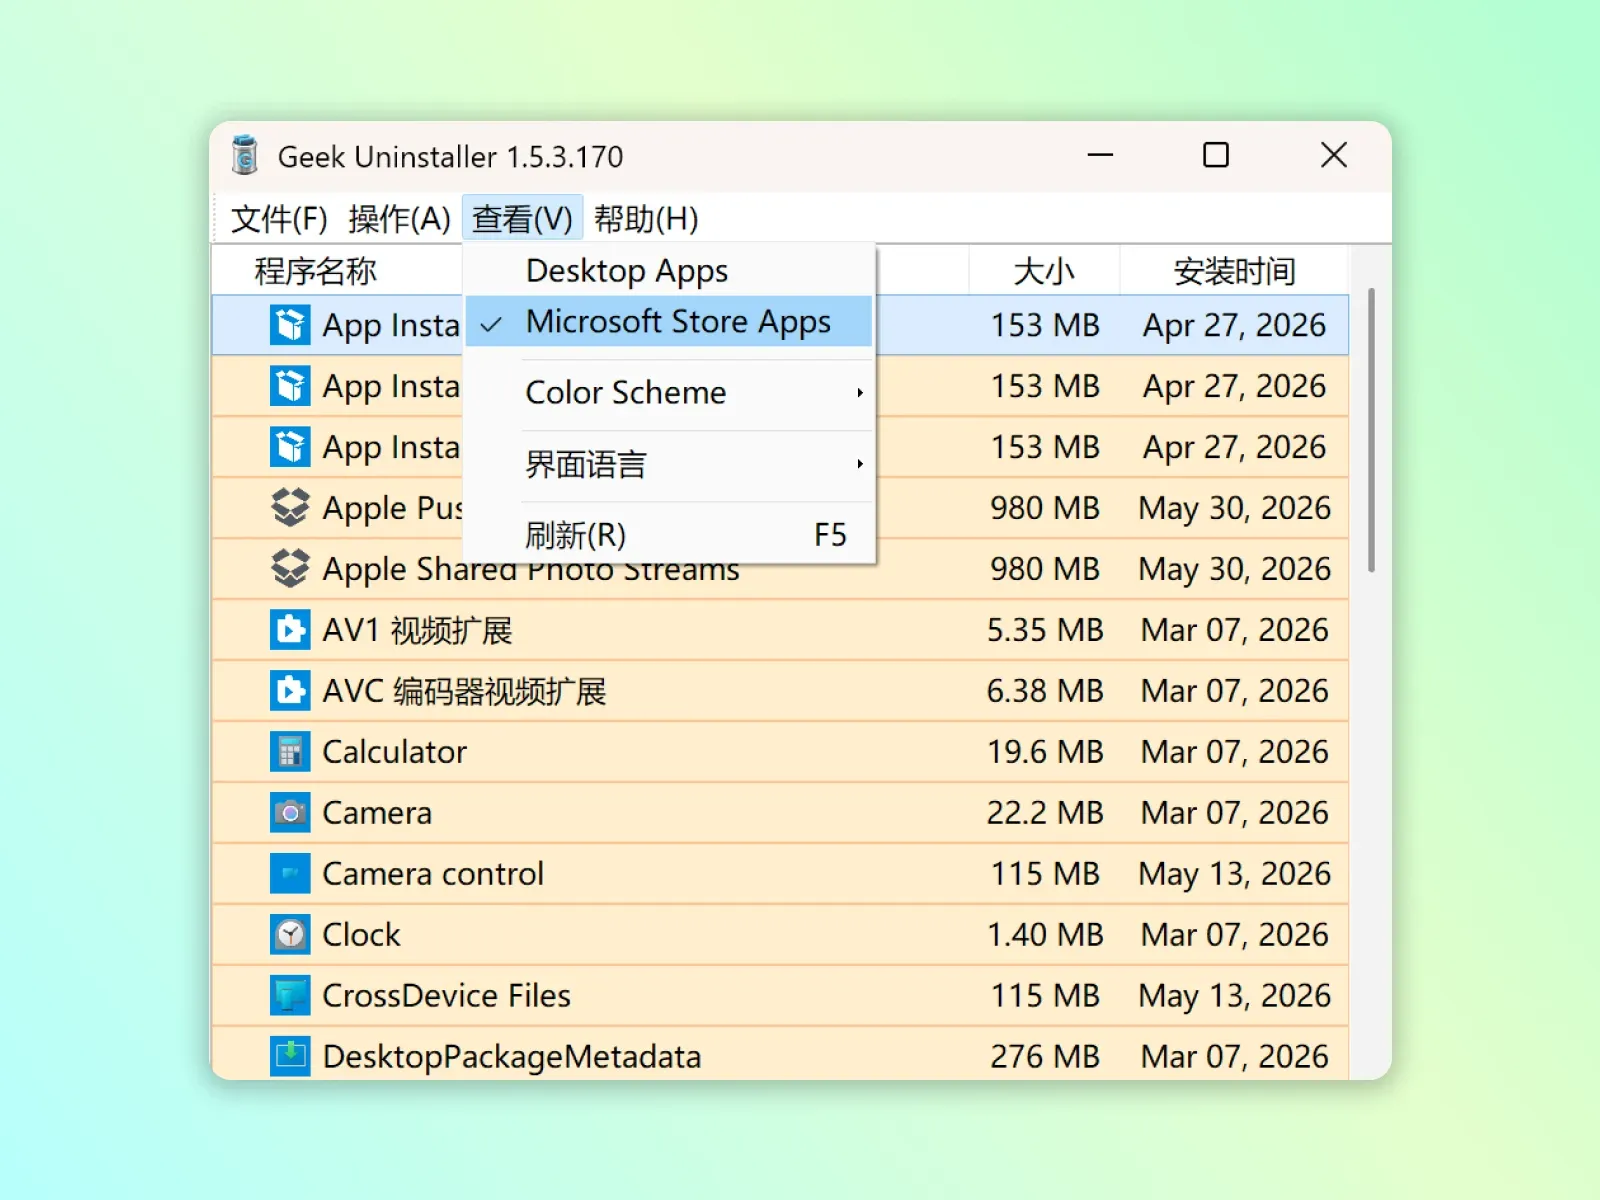Open the 操作(A) menu
The height and width of the screenshot is (1200, 1600).
point(399,218)
